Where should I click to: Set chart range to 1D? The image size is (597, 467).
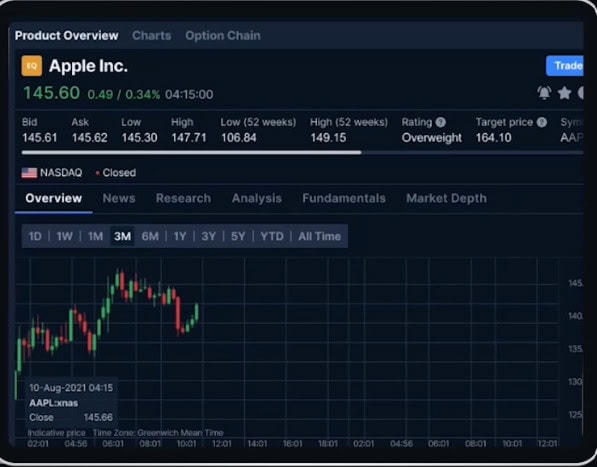tap(35, 236)
